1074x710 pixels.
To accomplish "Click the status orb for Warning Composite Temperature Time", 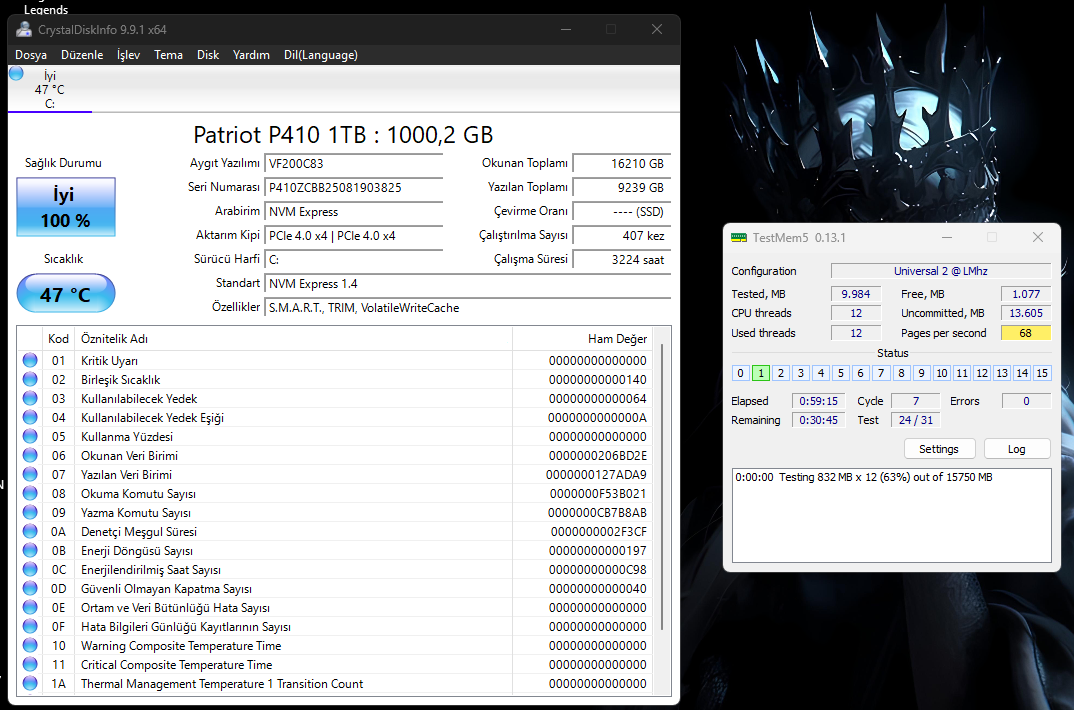I will pos(30,645).
